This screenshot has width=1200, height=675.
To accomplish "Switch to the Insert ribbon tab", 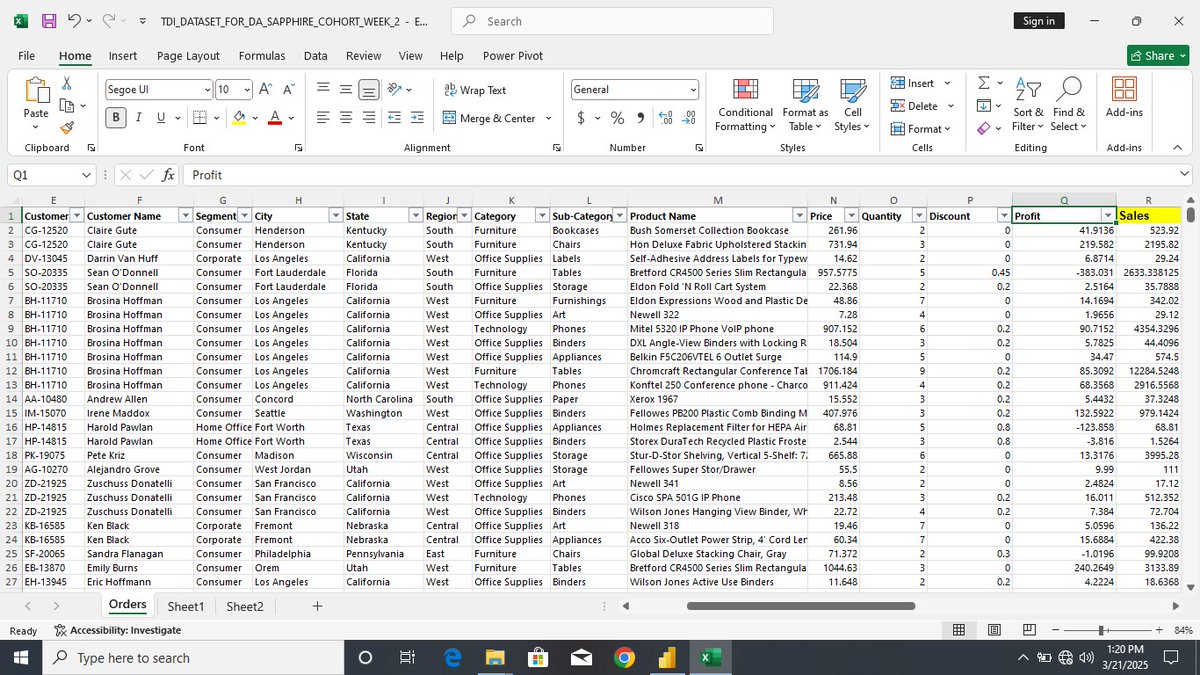I will [123, 56].
